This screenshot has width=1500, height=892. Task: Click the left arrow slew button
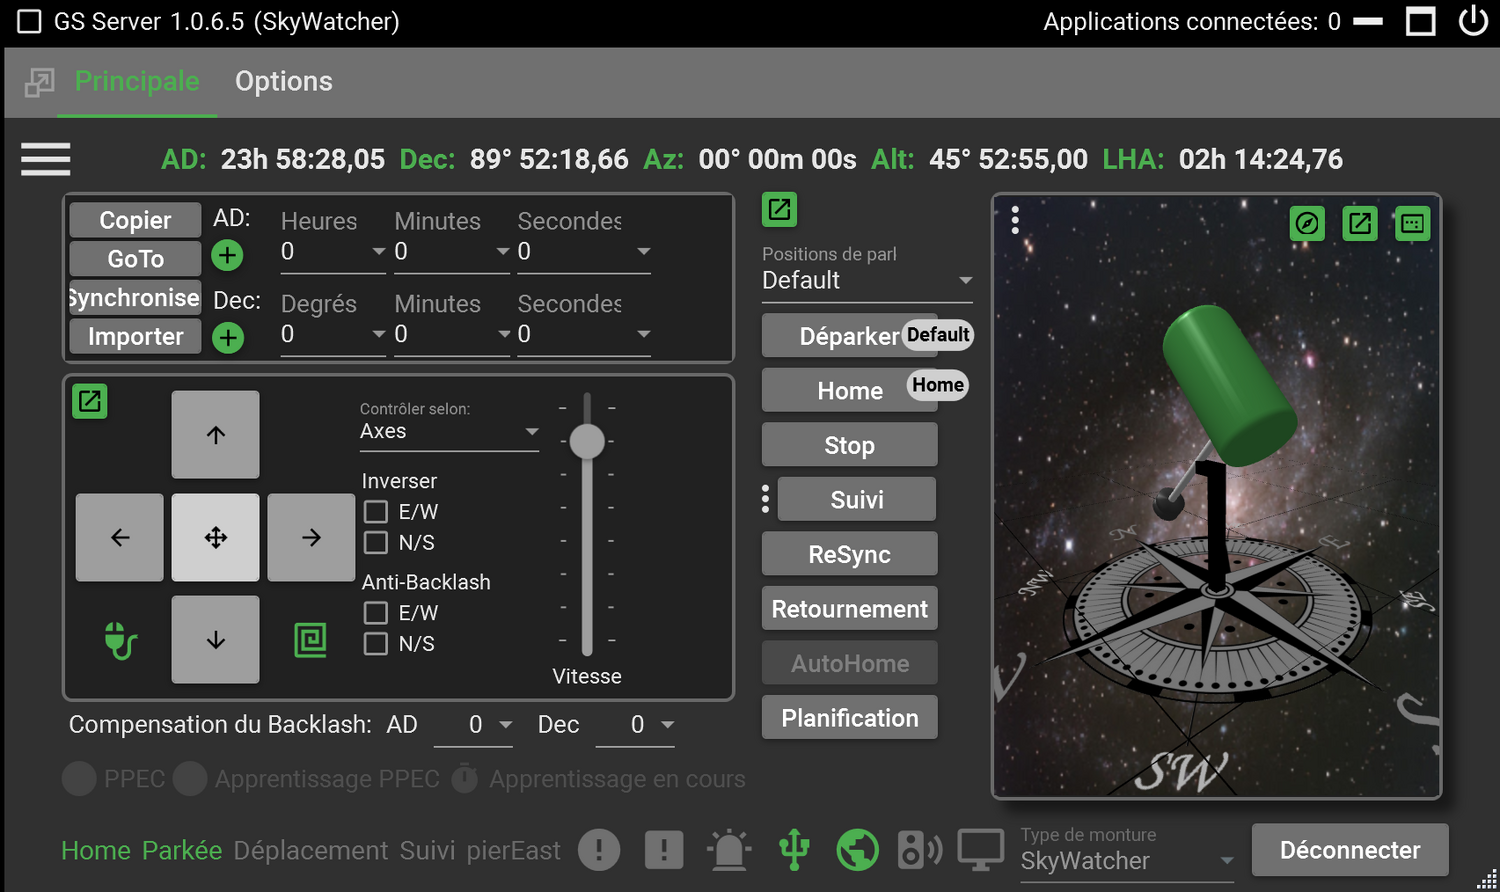coord(120,537)
